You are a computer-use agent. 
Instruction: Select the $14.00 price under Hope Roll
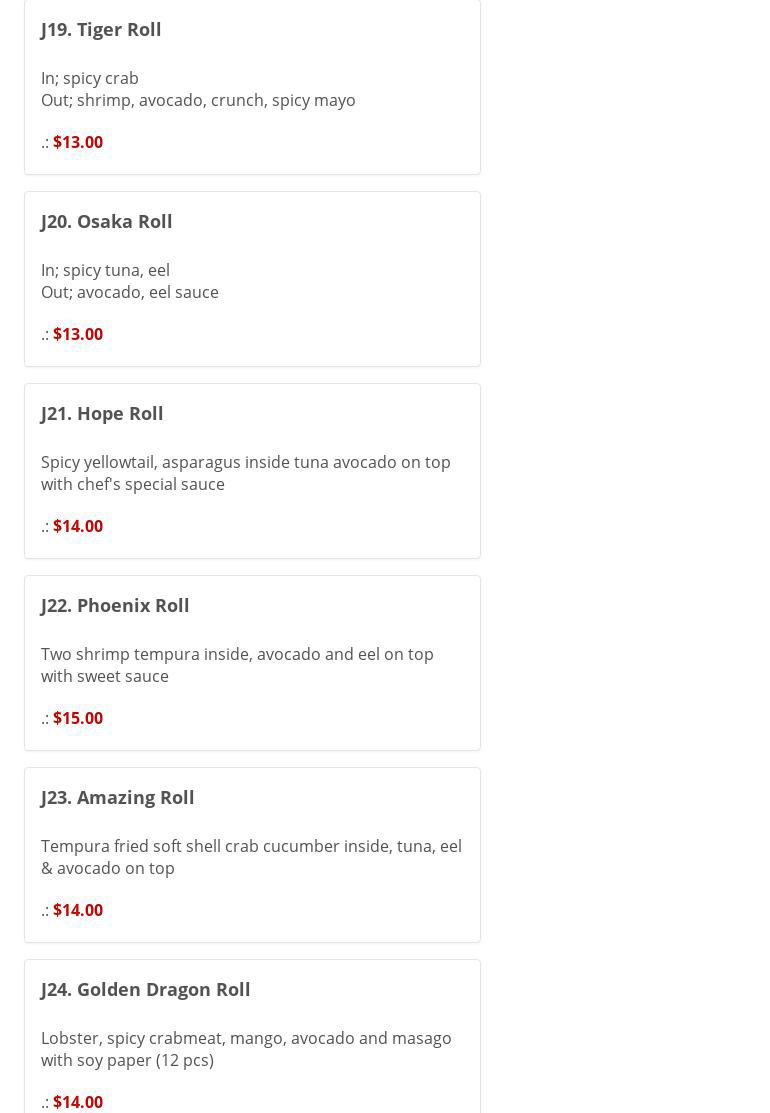pyautogui.click(x=78, y=526)
